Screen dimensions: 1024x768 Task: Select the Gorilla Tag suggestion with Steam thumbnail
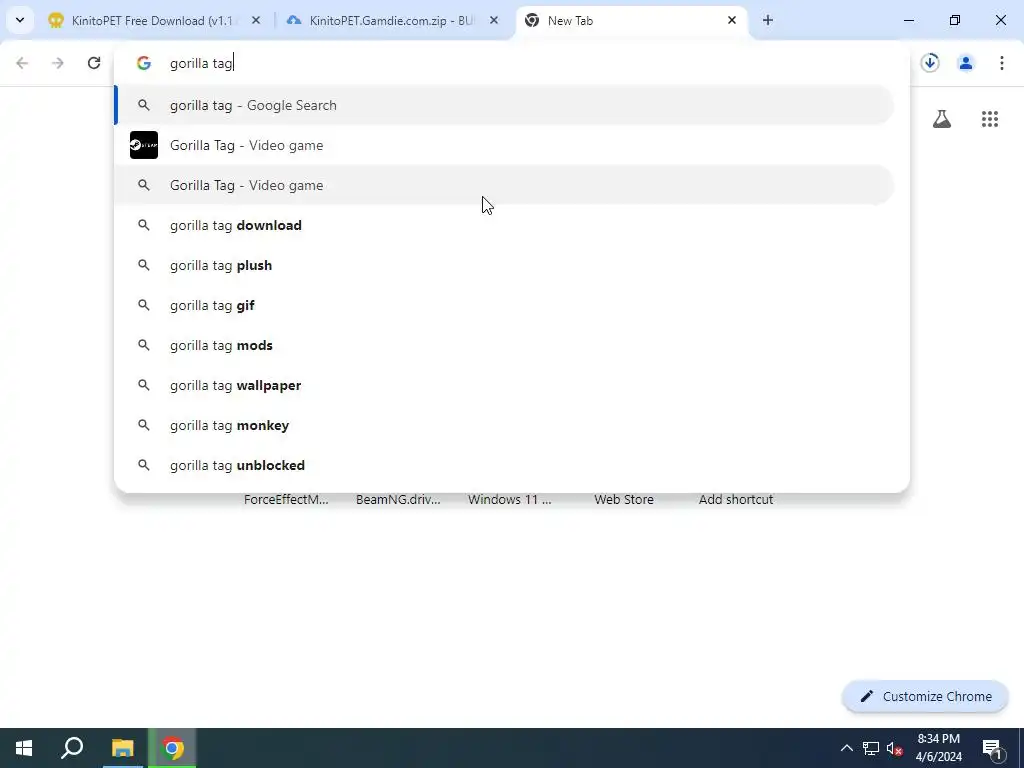click(504, 145)
